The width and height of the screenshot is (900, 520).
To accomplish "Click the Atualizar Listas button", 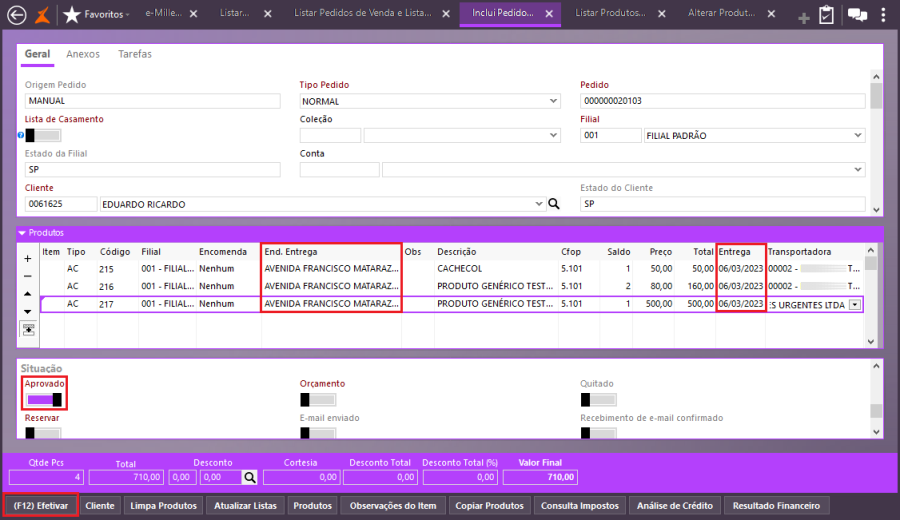I will 245,506.
